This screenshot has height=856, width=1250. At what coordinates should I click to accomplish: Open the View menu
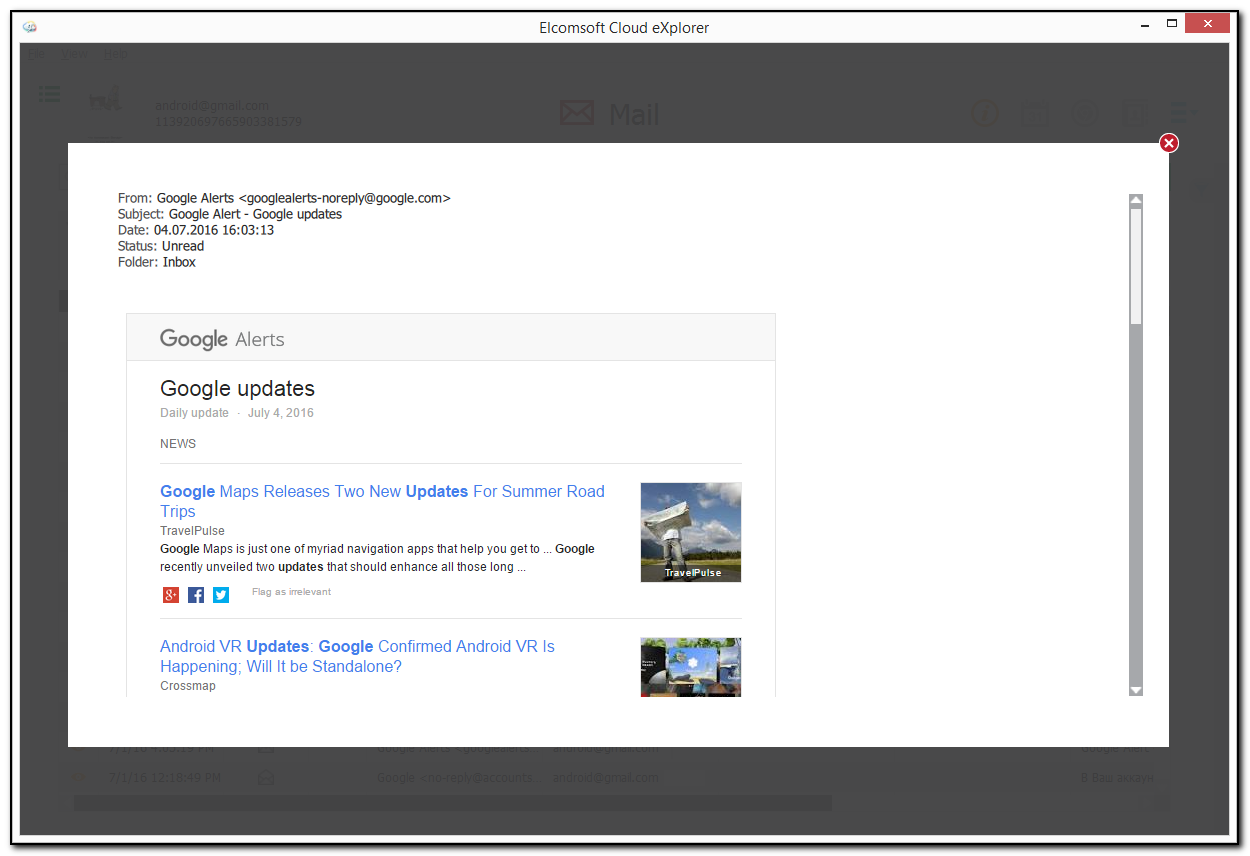[74, 54]
